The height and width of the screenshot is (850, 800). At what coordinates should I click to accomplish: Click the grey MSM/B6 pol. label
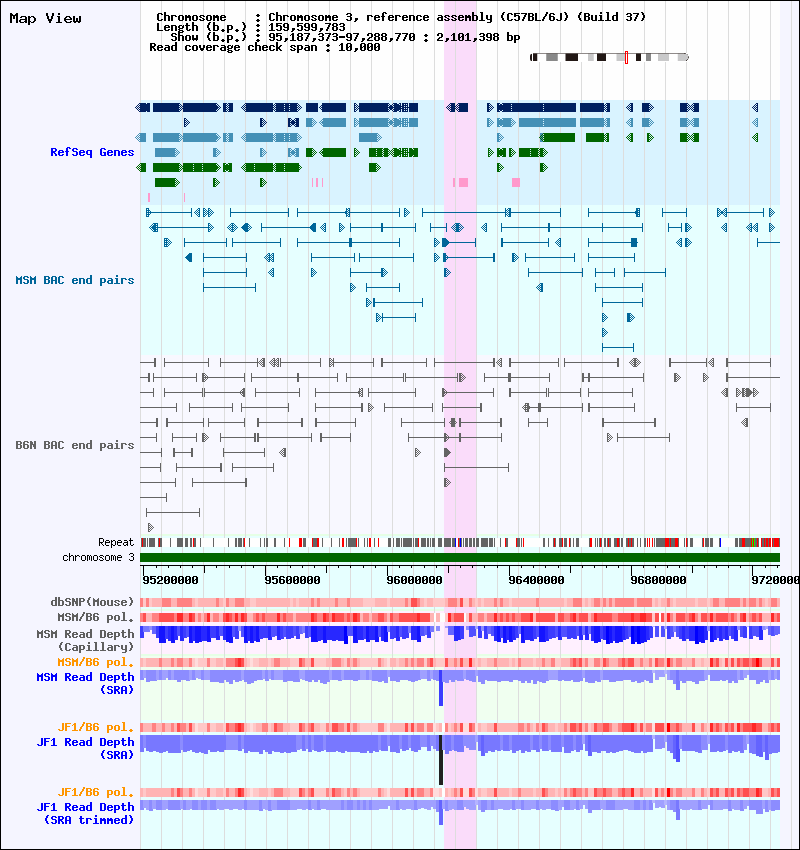(95, 617)
